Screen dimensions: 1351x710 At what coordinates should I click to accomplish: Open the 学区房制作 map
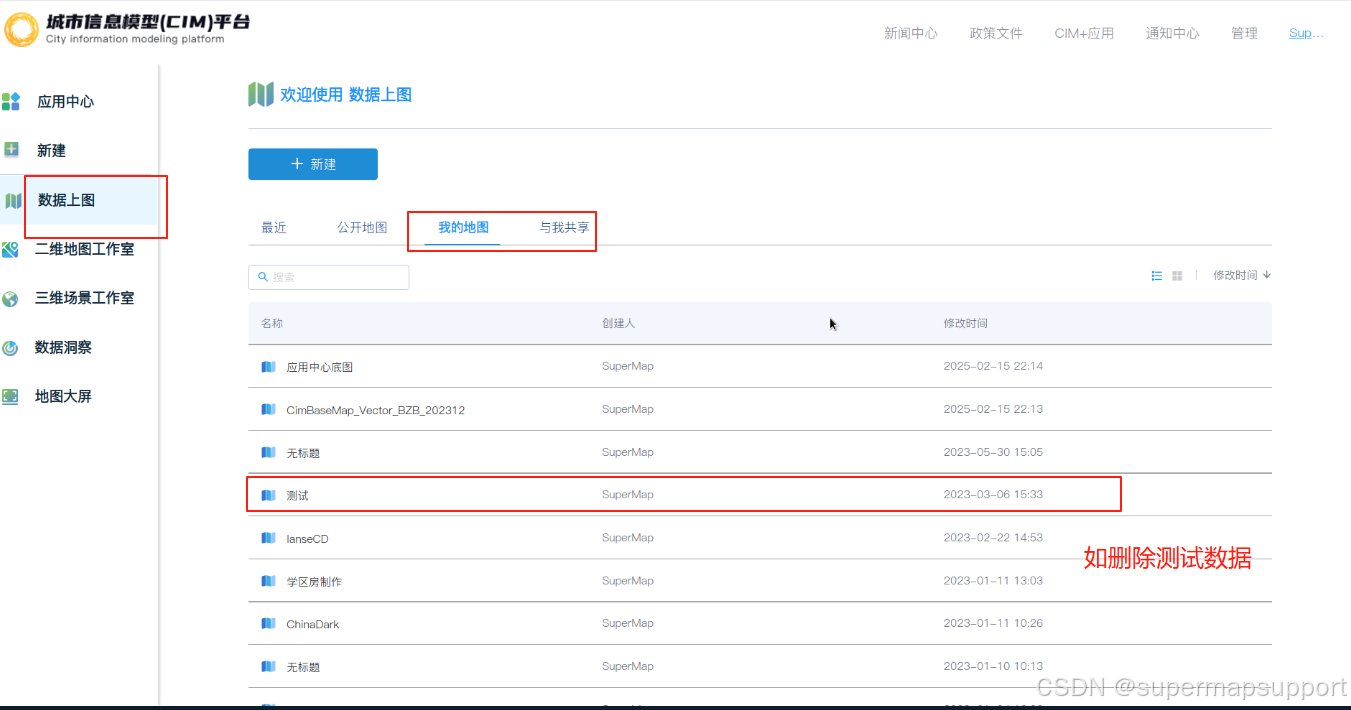pos(760,581)
